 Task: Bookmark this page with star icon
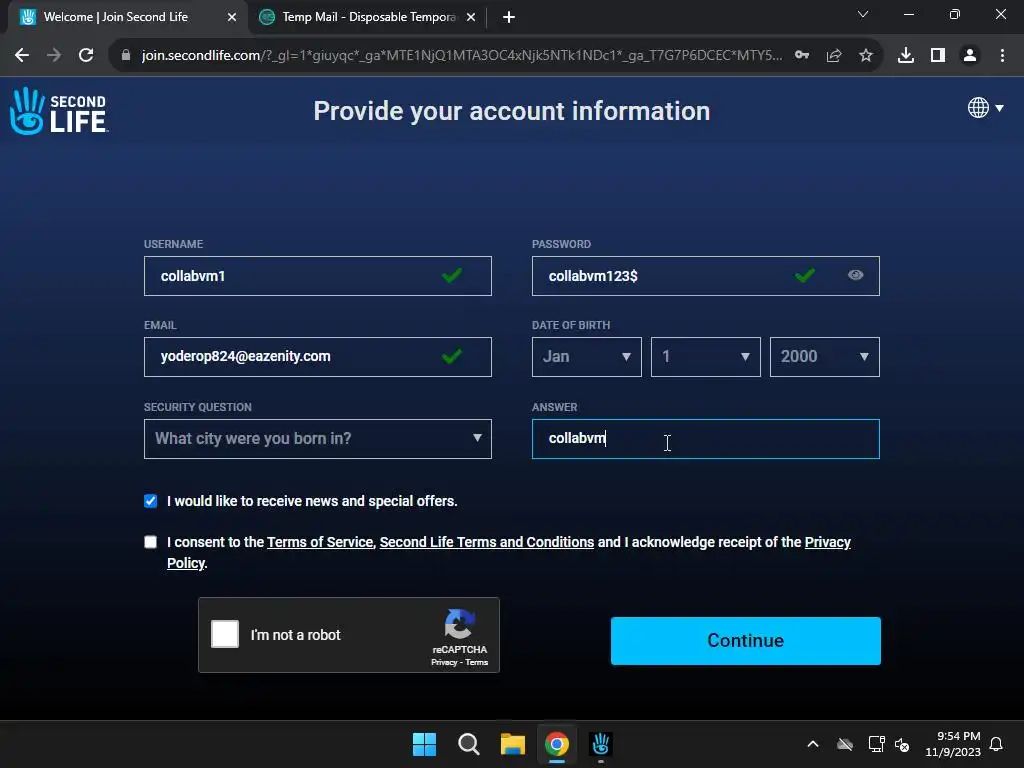(x=866, y=56)
